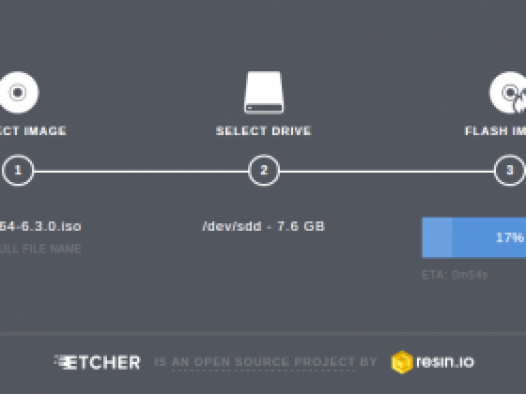Click the flash image disc-with-flame icon
This screenshot has width=526, height=394.
(x=508, y=92)
